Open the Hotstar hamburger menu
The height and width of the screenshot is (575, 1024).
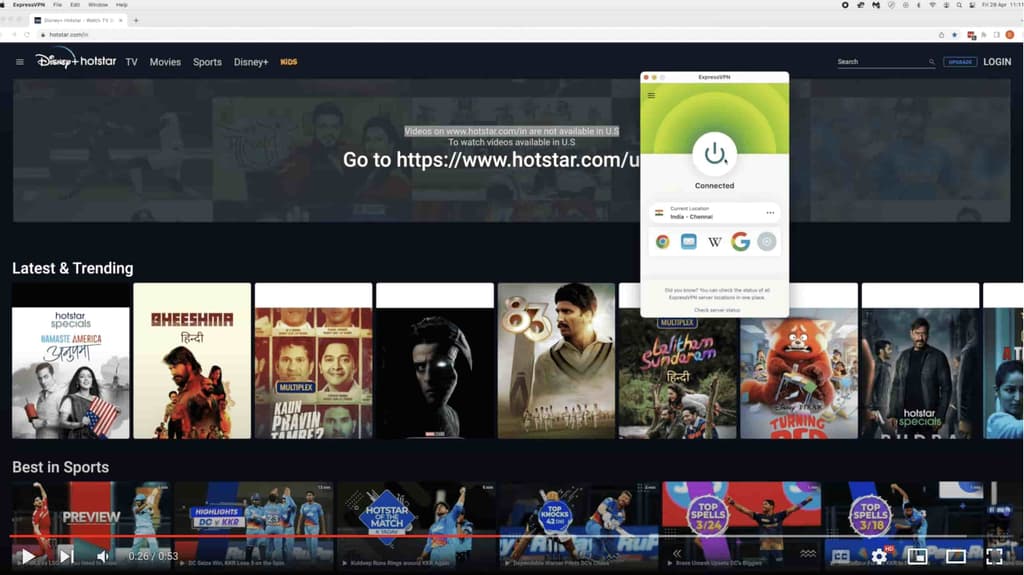pyautogui.click(x=20, y=62)
